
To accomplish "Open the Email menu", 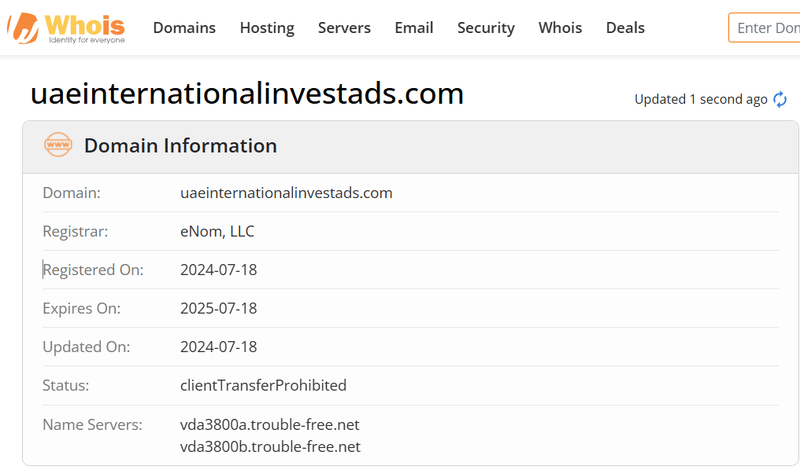I will pyautogui.click(x=414, y=28).
